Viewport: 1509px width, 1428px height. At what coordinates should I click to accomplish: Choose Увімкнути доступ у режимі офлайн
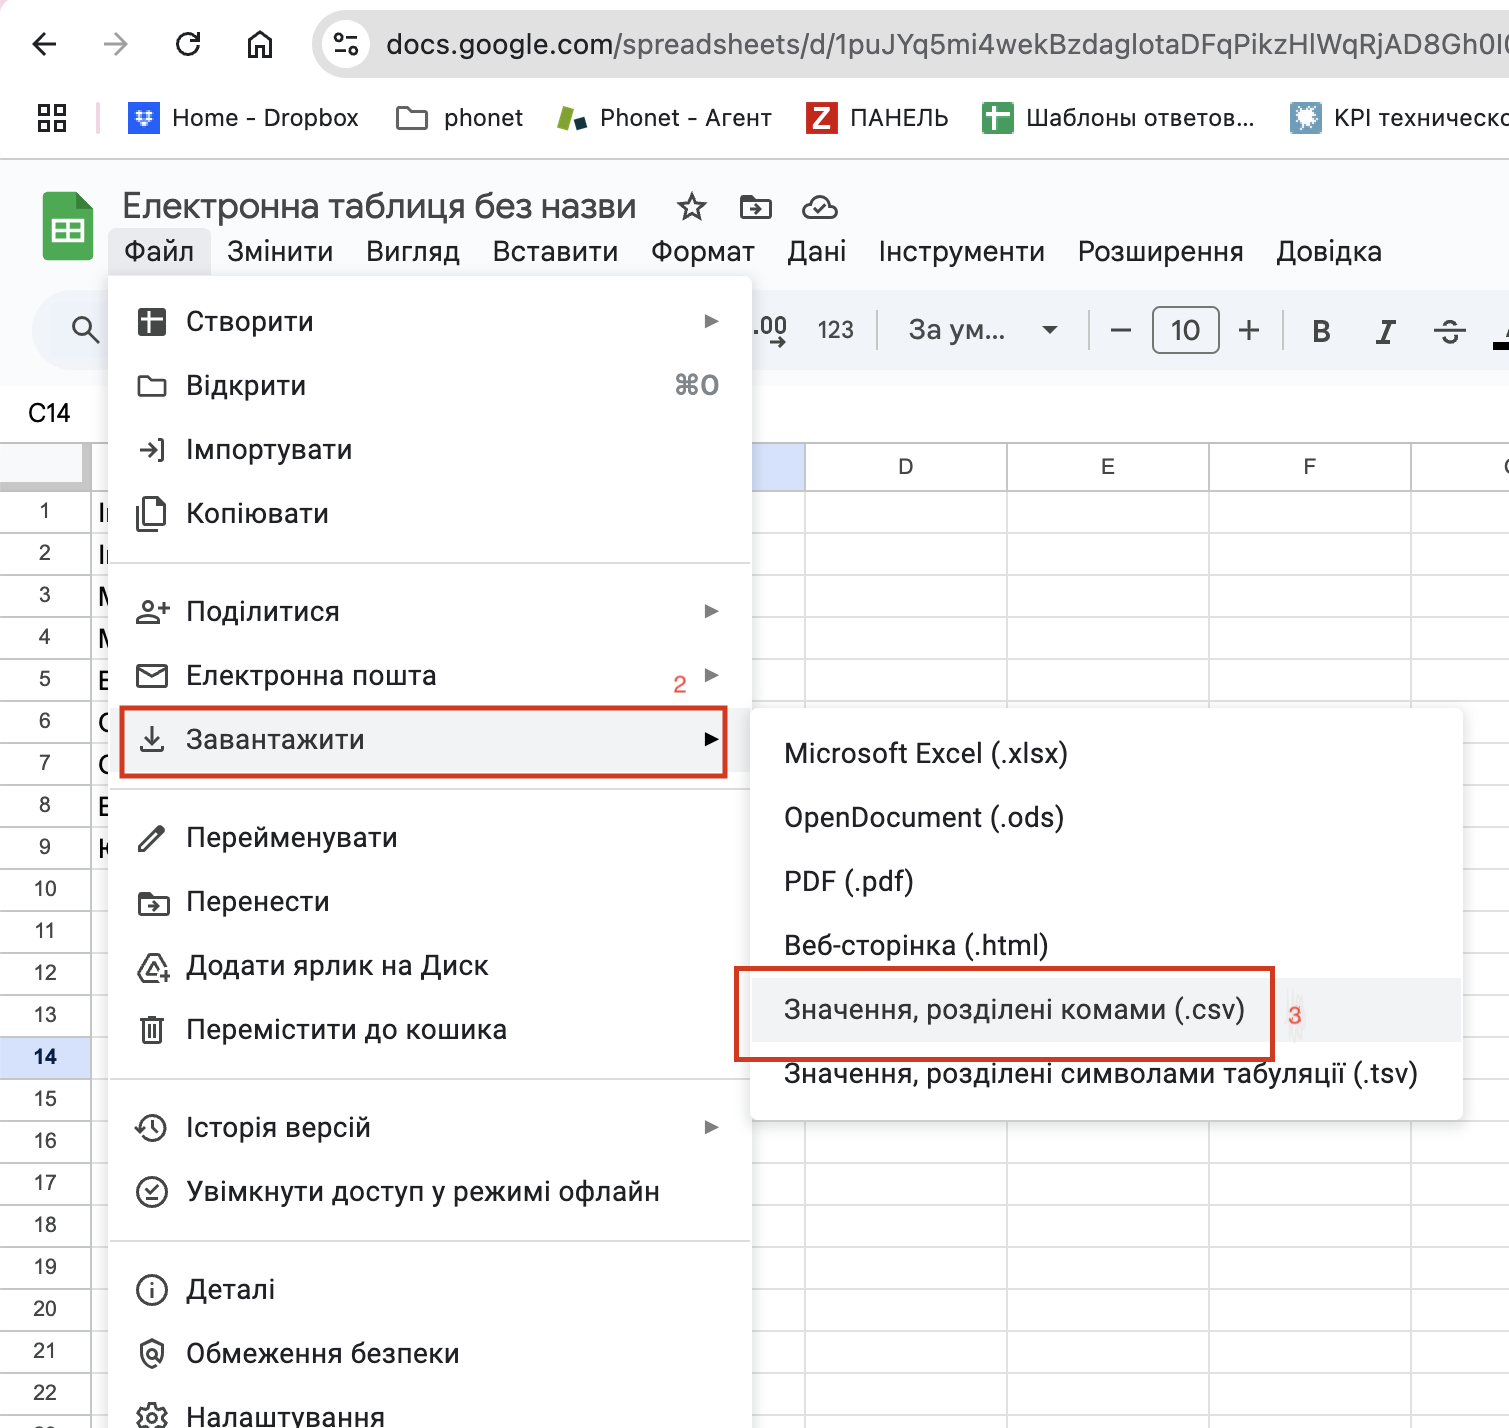pos(429,1191)
